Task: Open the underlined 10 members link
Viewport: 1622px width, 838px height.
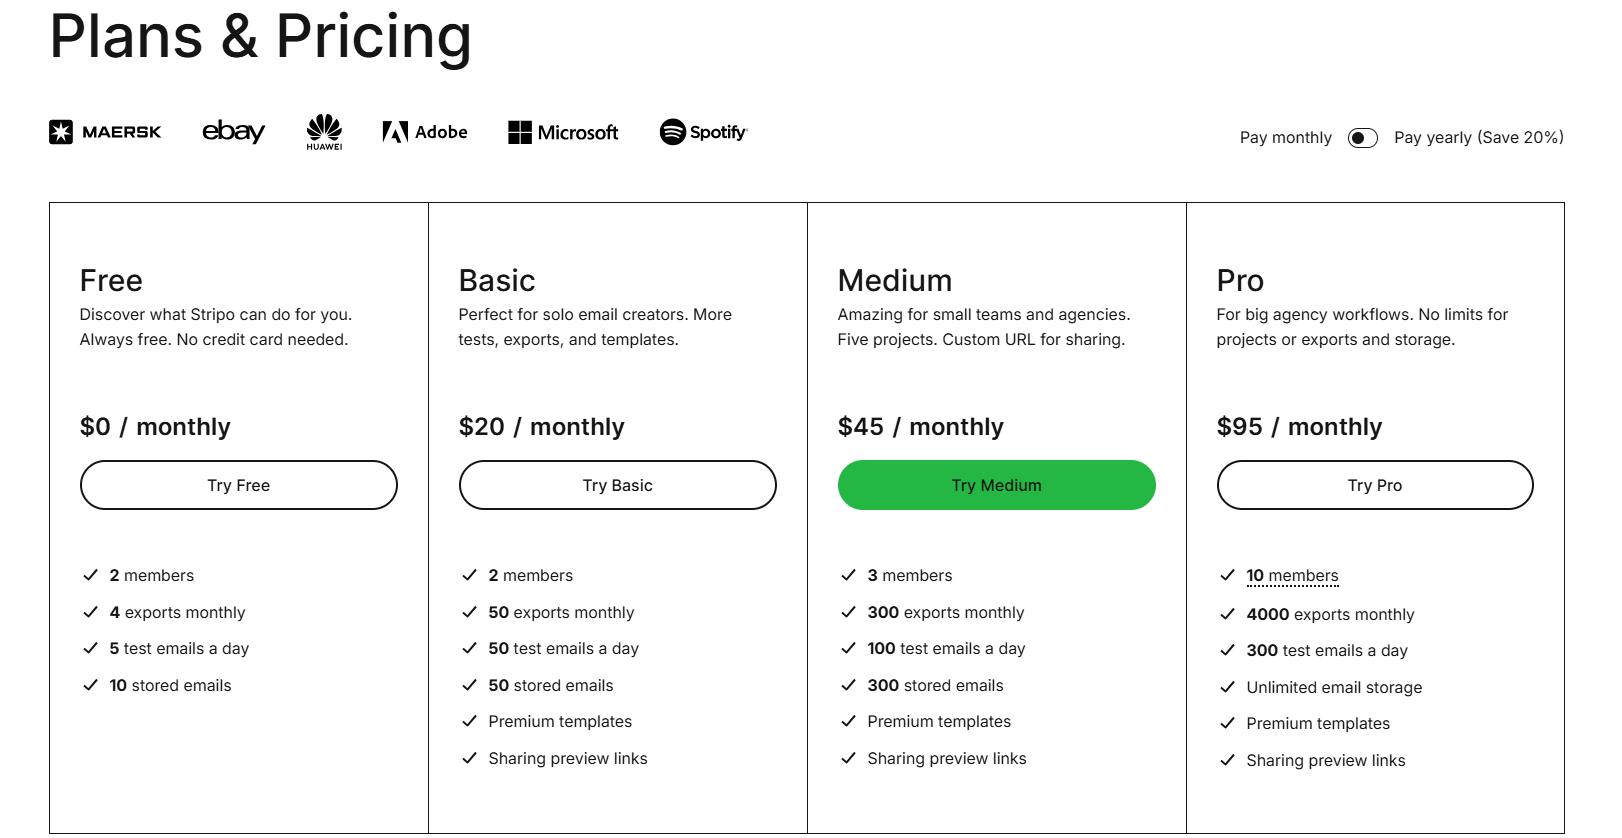Action: [1294, 575]
